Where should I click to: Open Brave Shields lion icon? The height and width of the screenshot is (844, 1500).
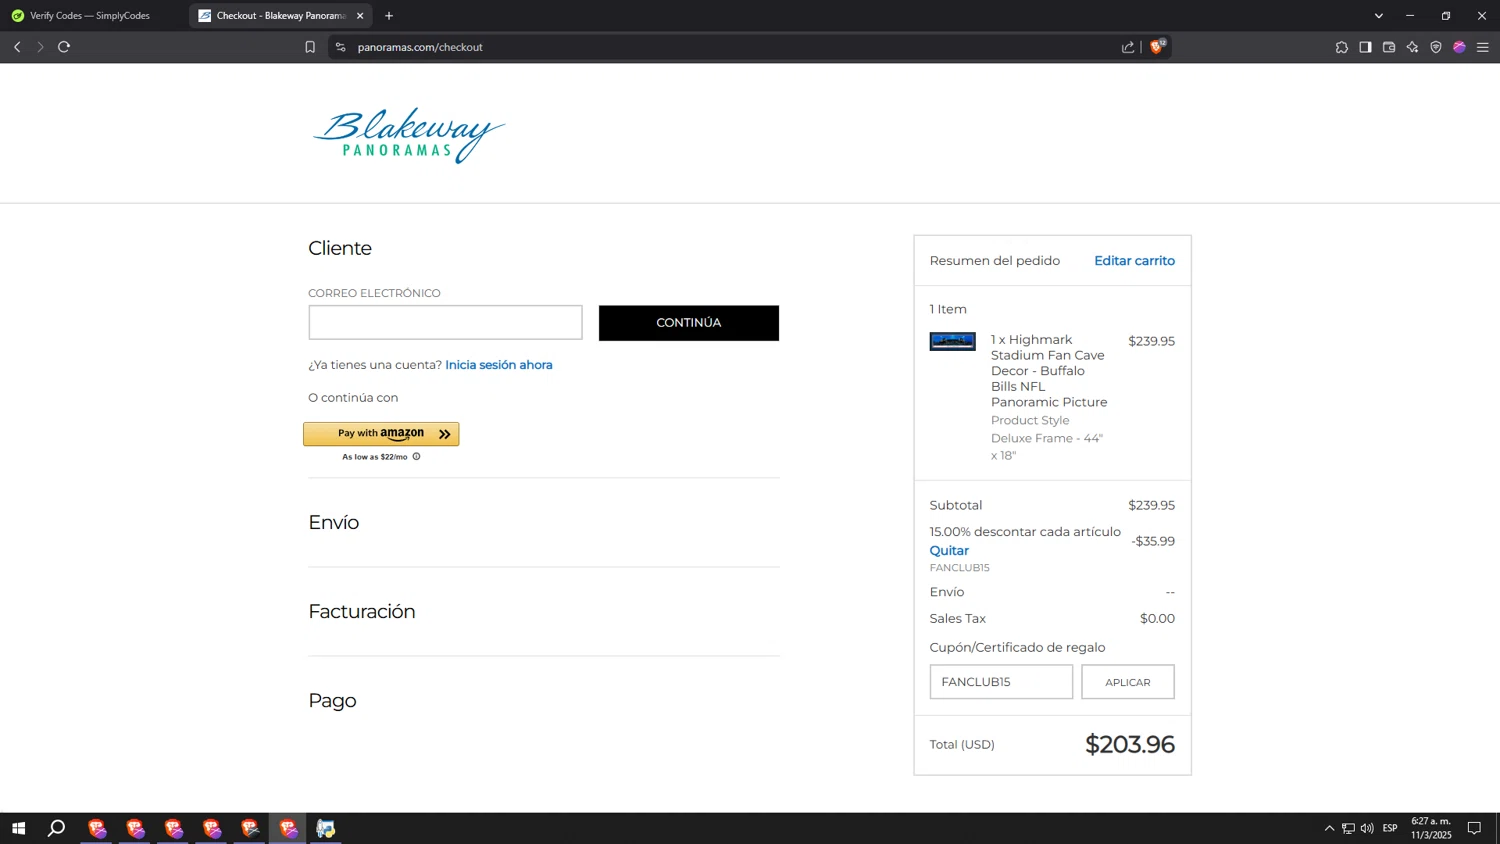tap(1157, 46)
